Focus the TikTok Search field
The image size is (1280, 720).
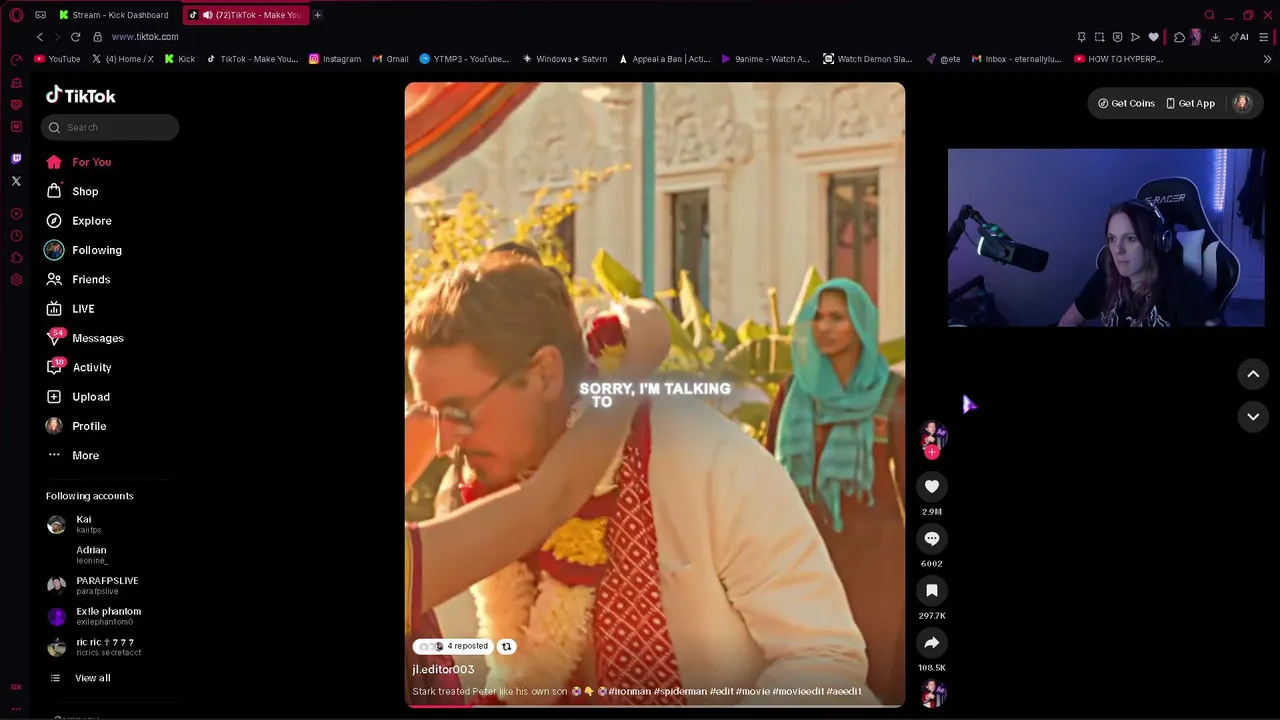(110, 127)
